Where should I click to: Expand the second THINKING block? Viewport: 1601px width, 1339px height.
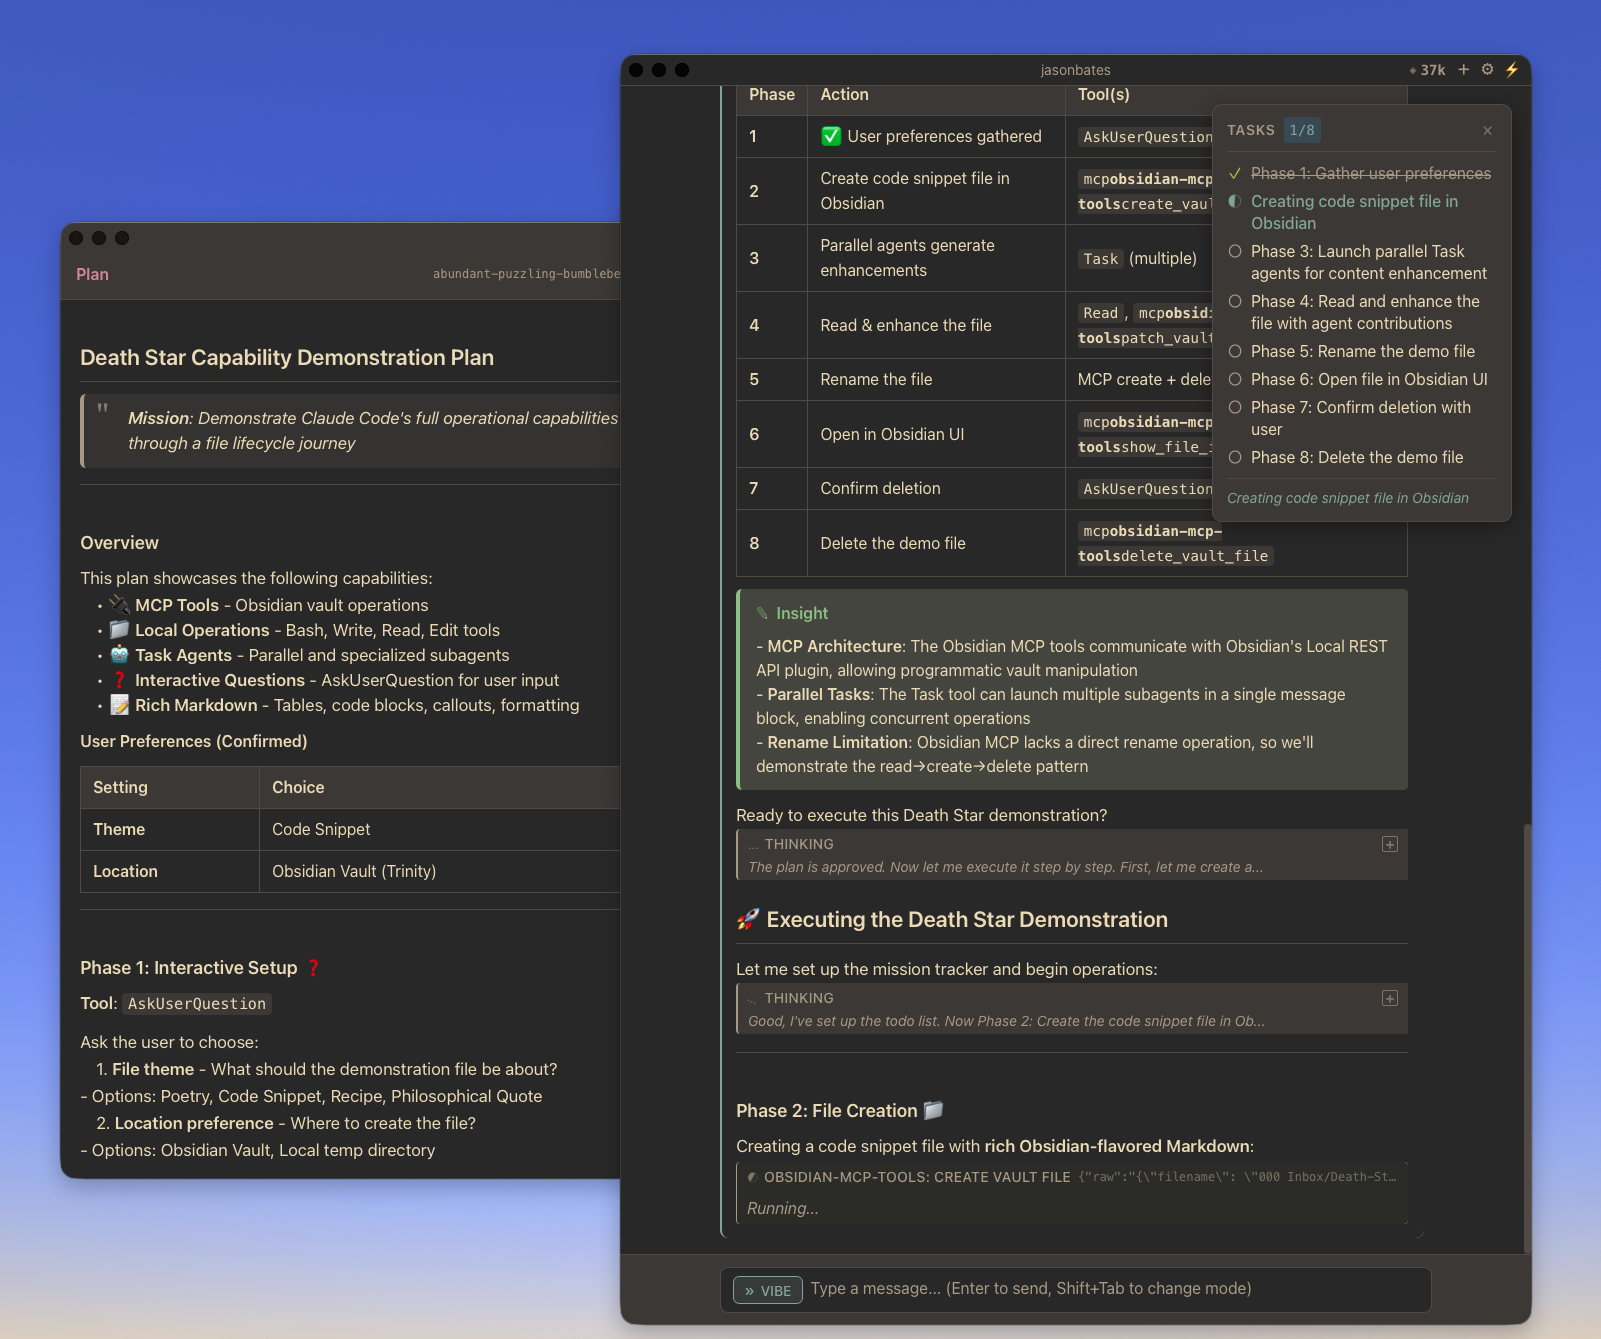click(x=1389, y=997)
